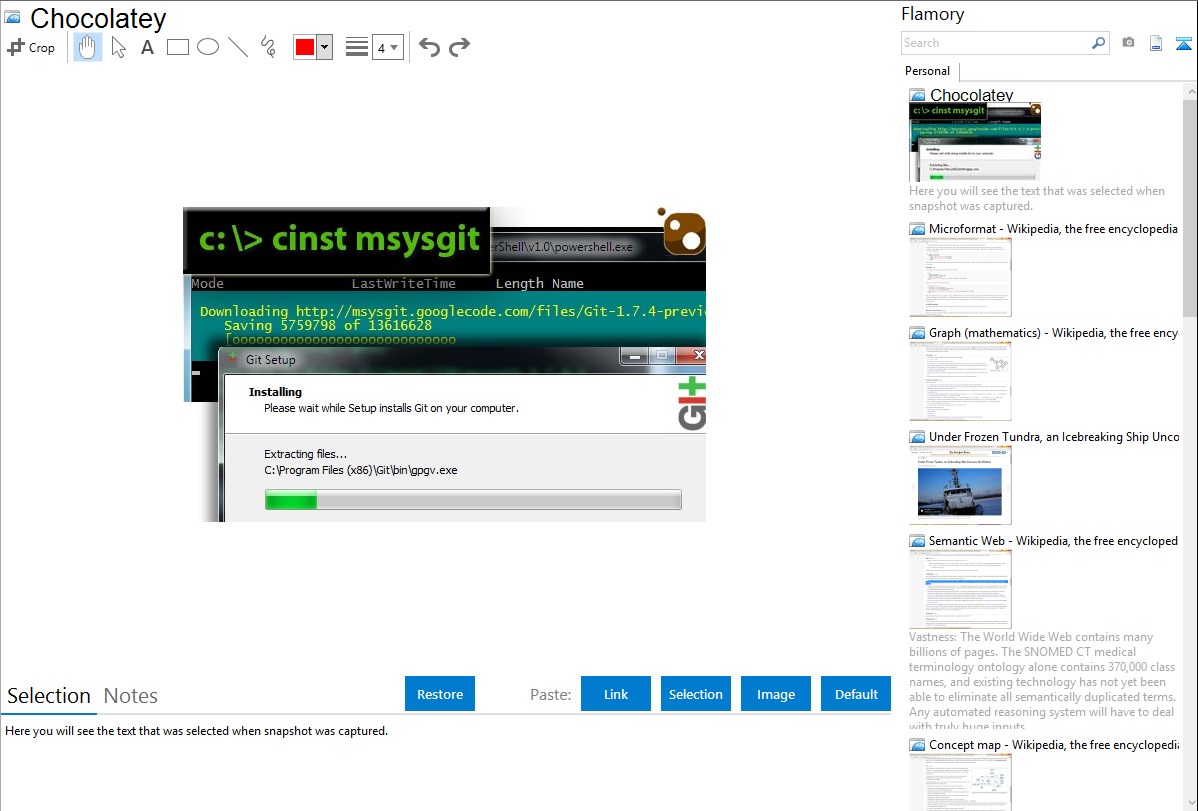Open the color picker dropdown arrow

[324, 47]
